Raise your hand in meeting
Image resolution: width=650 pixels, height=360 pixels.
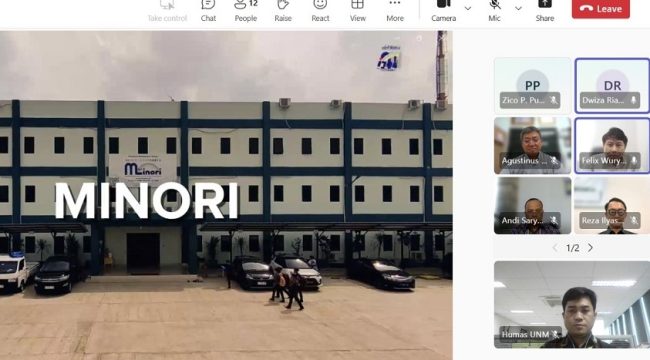(283, 11)
